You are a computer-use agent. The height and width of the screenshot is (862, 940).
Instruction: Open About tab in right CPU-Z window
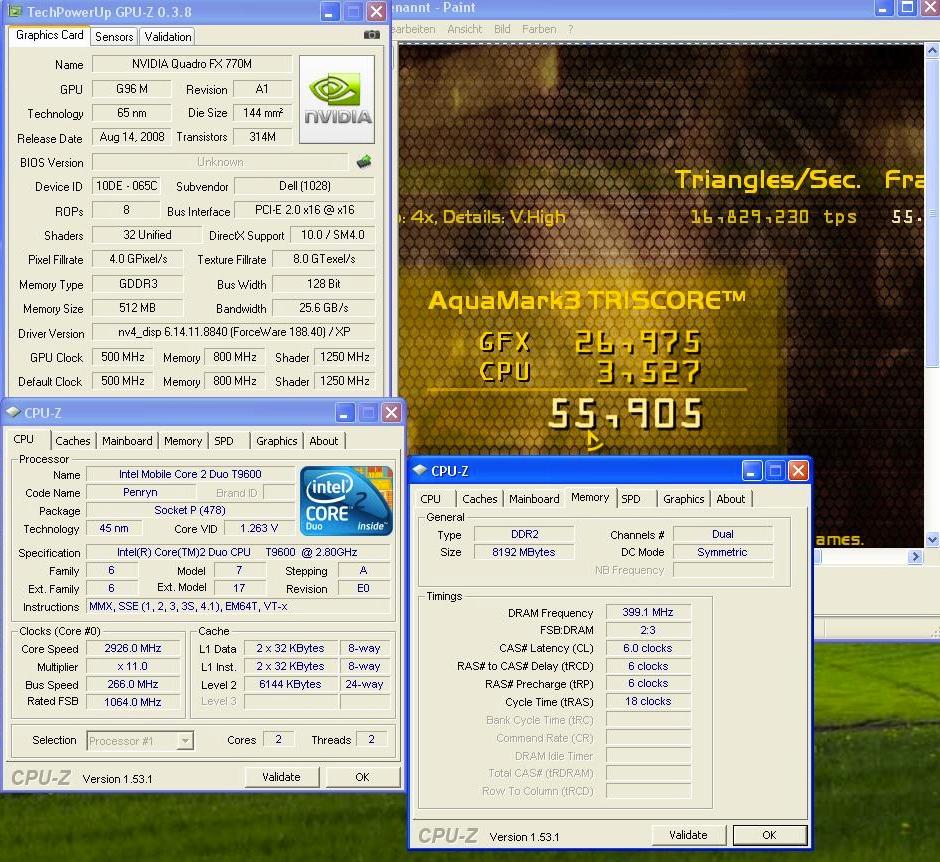731,499
